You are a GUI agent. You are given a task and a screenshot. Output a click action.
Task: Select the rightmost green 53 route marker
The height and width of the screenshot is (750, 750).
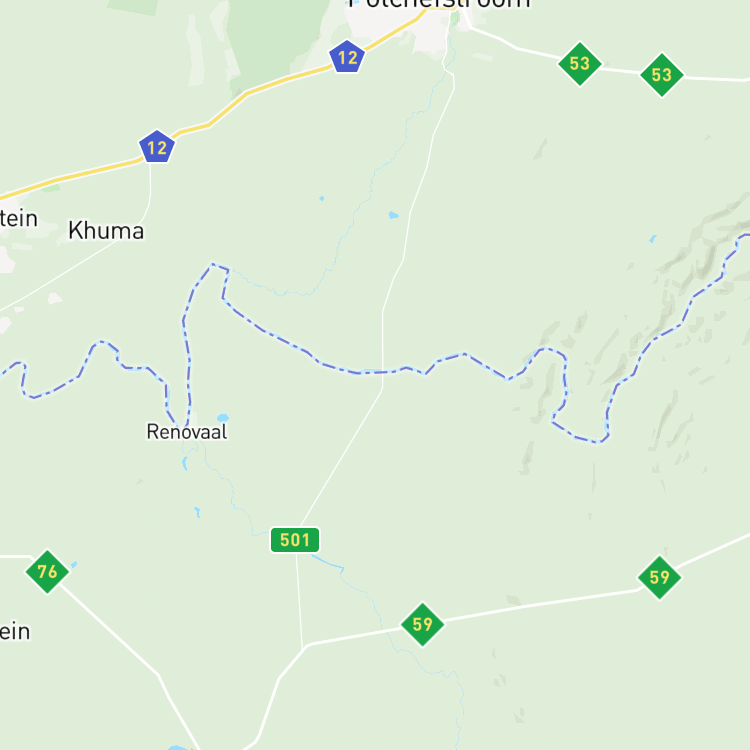coord(662,75)
